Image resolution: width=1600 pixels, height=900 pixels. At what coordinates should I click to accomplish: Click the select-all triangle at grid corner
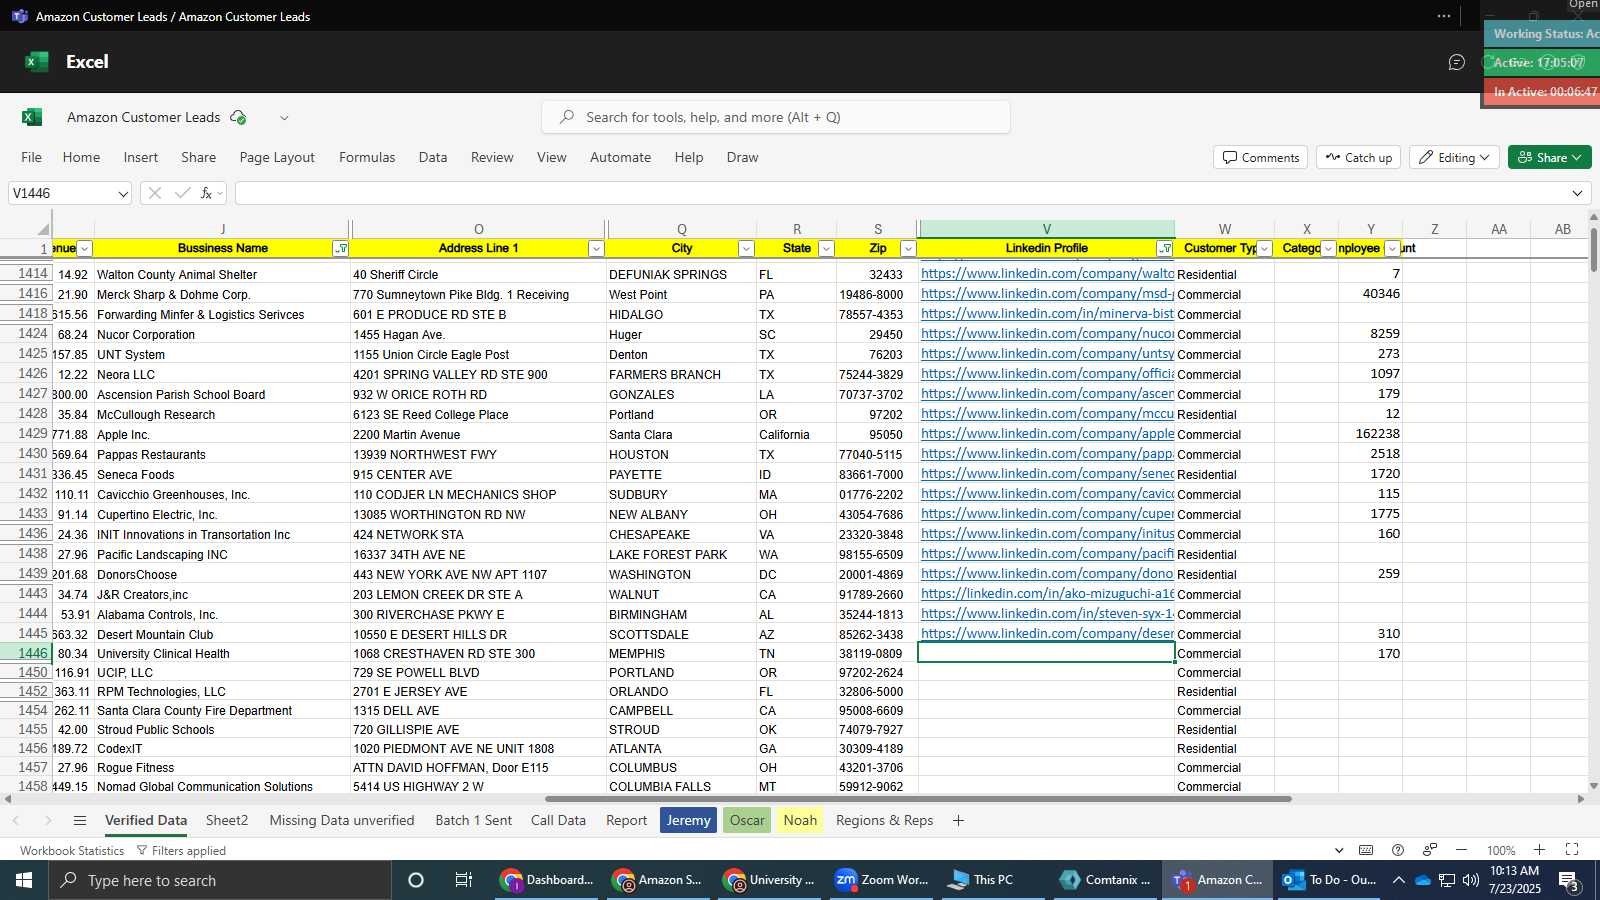pos(43,229)
